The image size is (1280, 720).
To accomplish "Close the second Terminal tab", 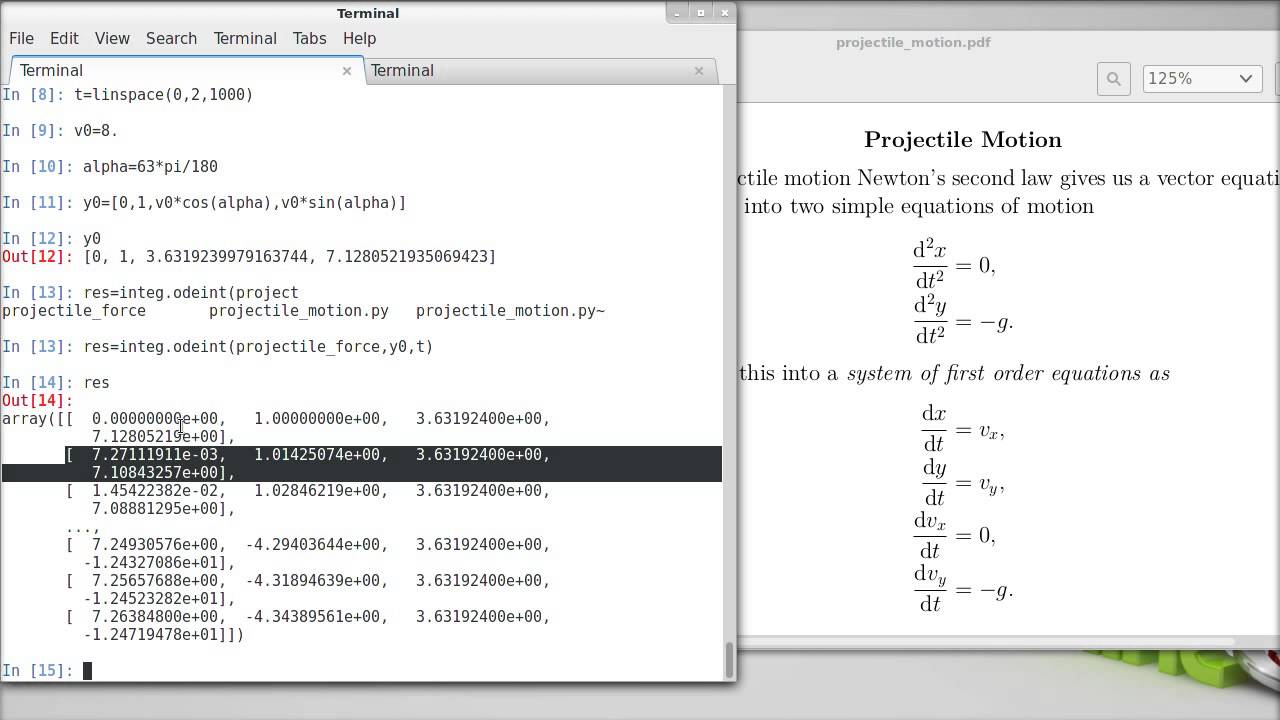I will (699, 70).
